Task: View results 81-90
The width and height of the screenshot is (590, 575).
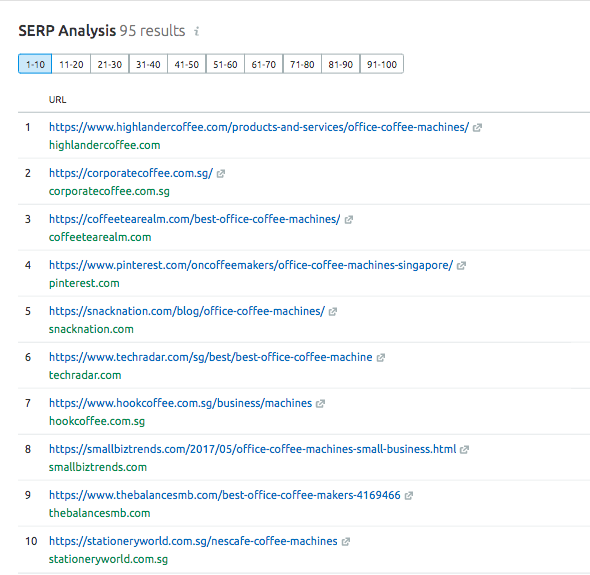Action: (x=341, y=64)
